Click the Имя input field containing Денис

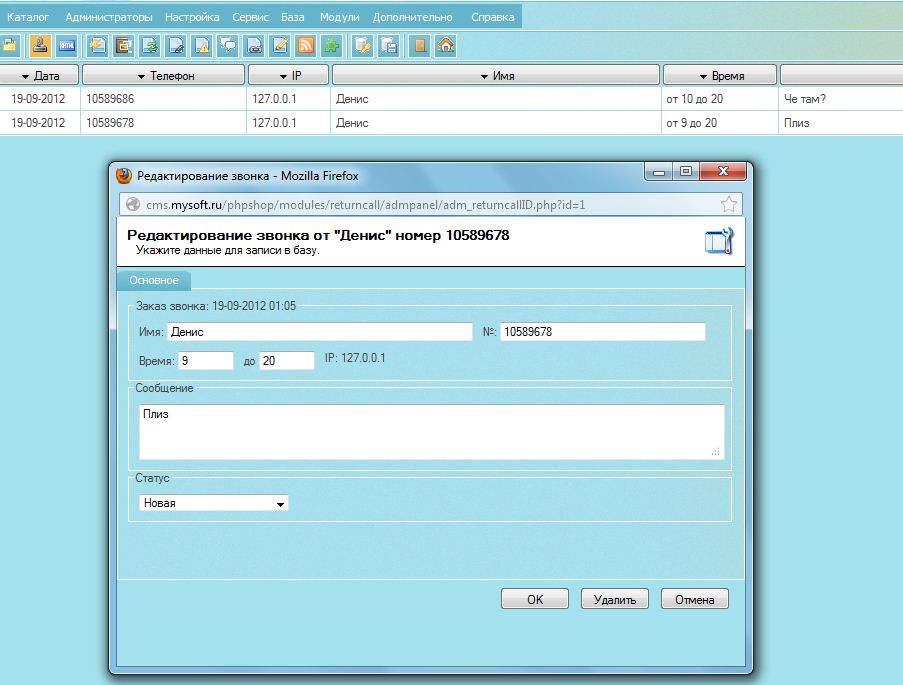[x=320, y=331]
